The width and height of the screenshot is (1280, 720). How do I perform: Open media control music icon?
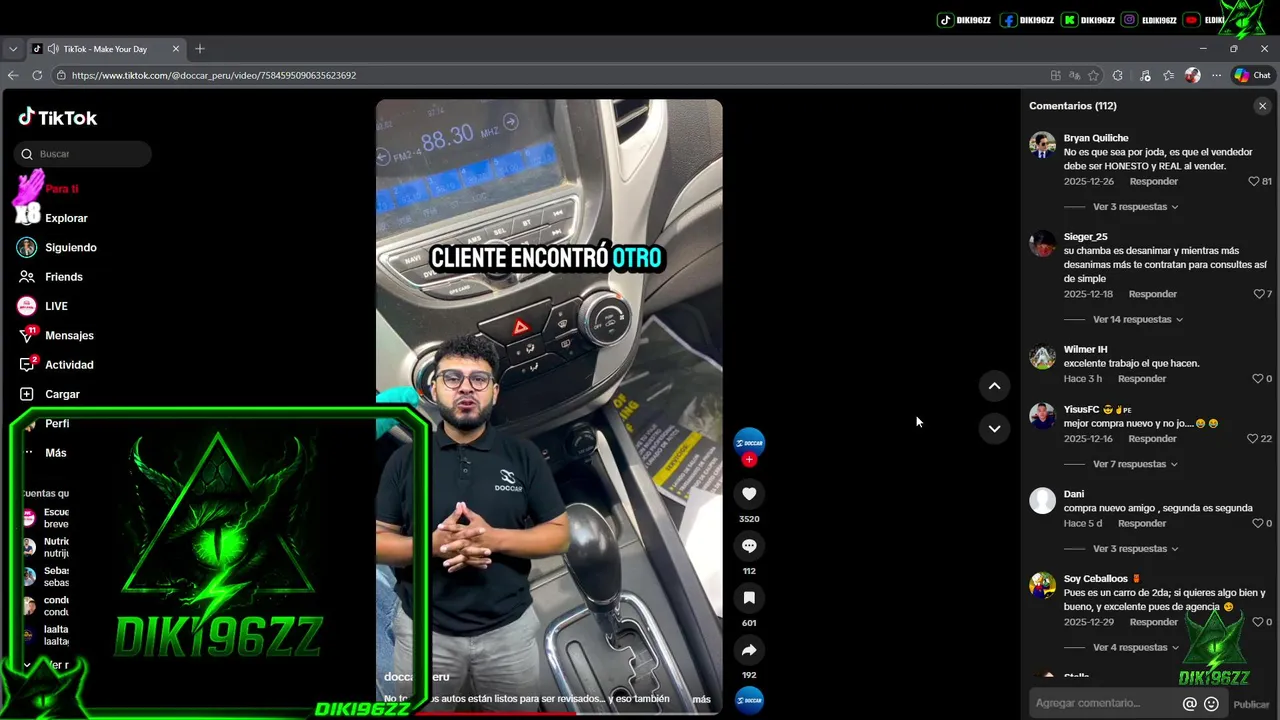(x=1145, y=75)
